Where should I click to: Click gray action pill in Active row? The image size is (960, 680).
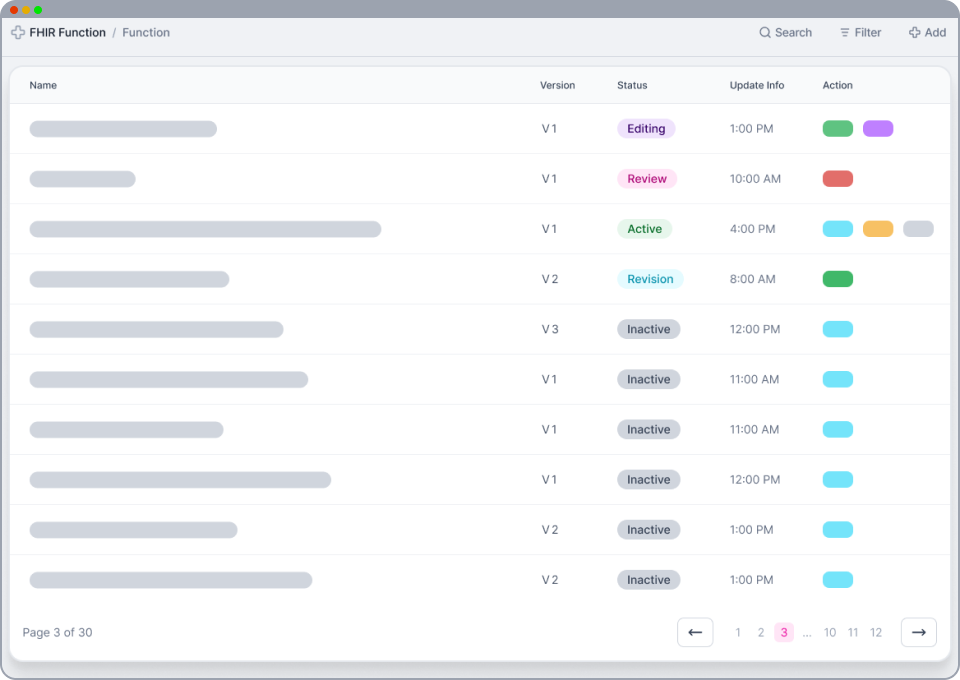tap(917, 229)
